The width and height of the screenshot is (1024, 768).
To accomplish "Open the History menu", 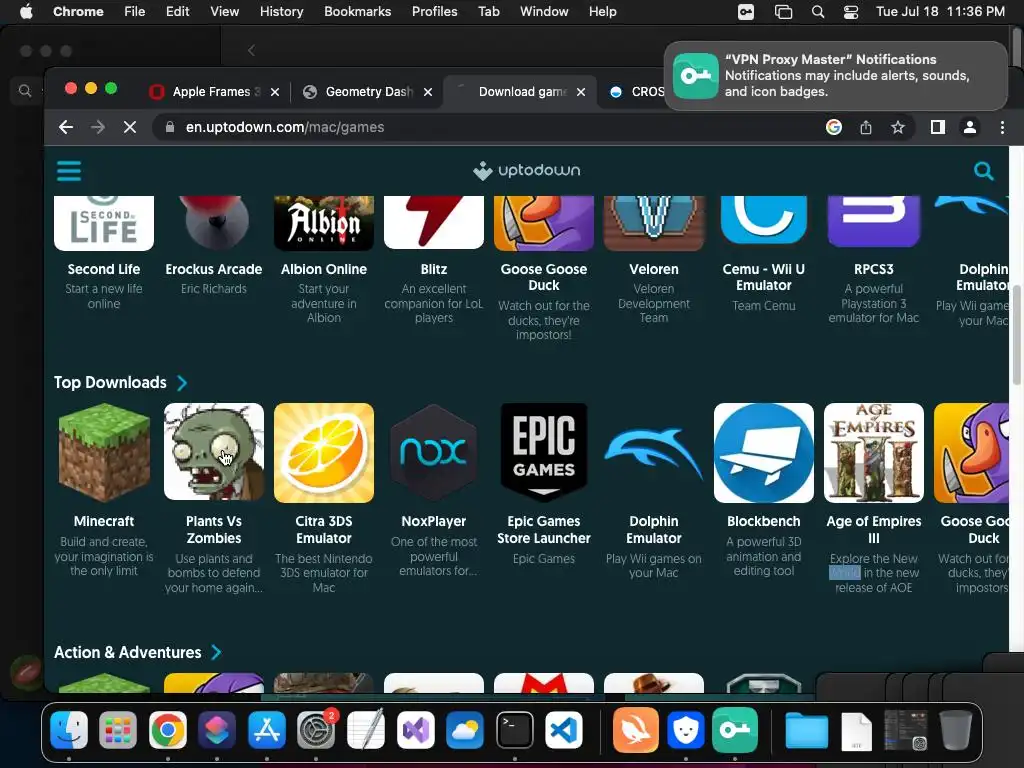I will (281, 12).
